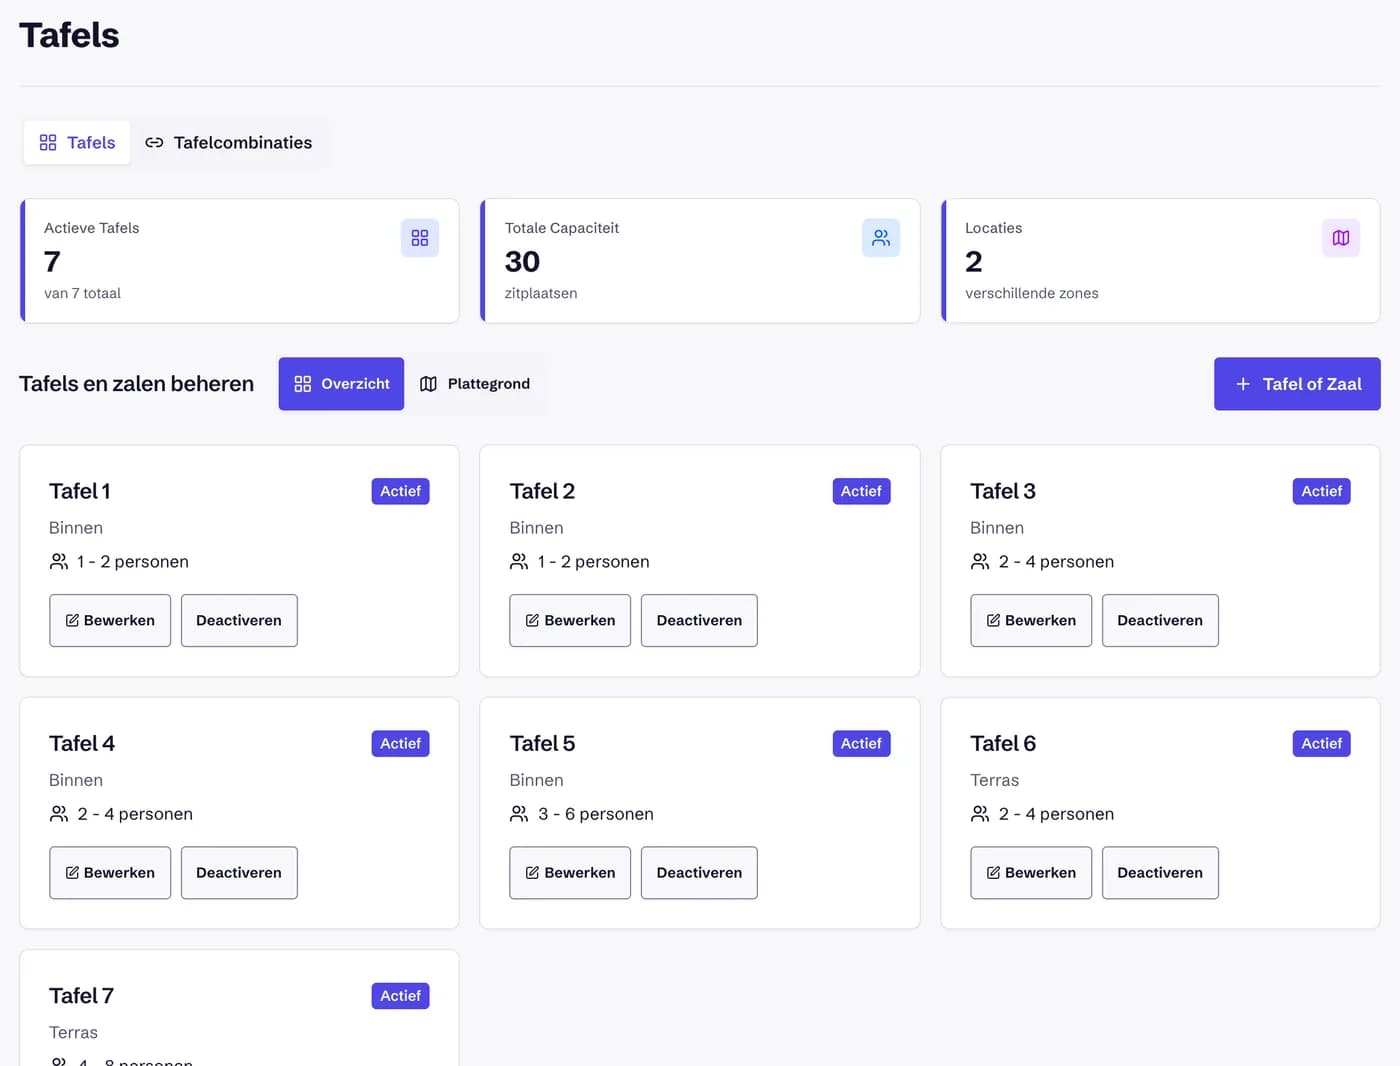Deactivate Tafel 3
1400x1066 pixels.
(x=1160, y=620)
